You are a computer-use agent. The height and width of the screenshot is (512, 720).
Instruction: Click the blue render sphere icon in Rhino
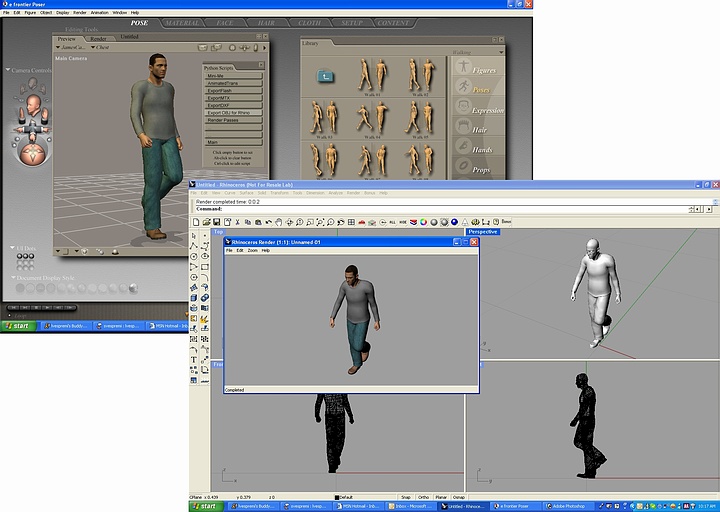pos(455,222)
